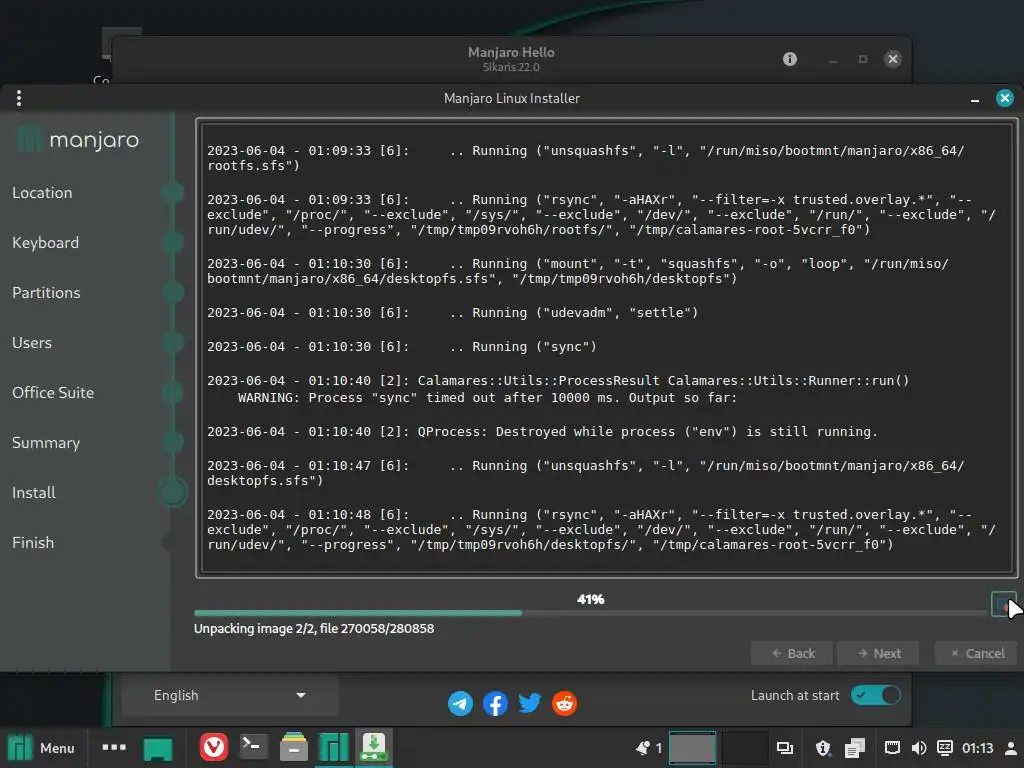Screen dimensions: 1024x768
Task: Click the Cancel button
Action: point(976,653)
